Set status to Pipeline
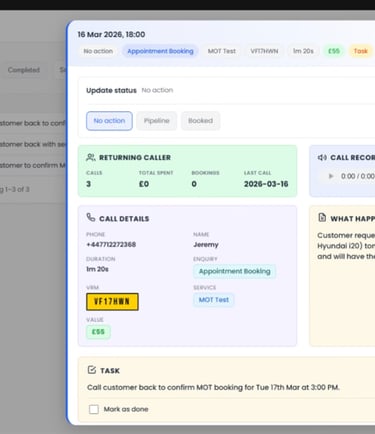 (157, 121)
